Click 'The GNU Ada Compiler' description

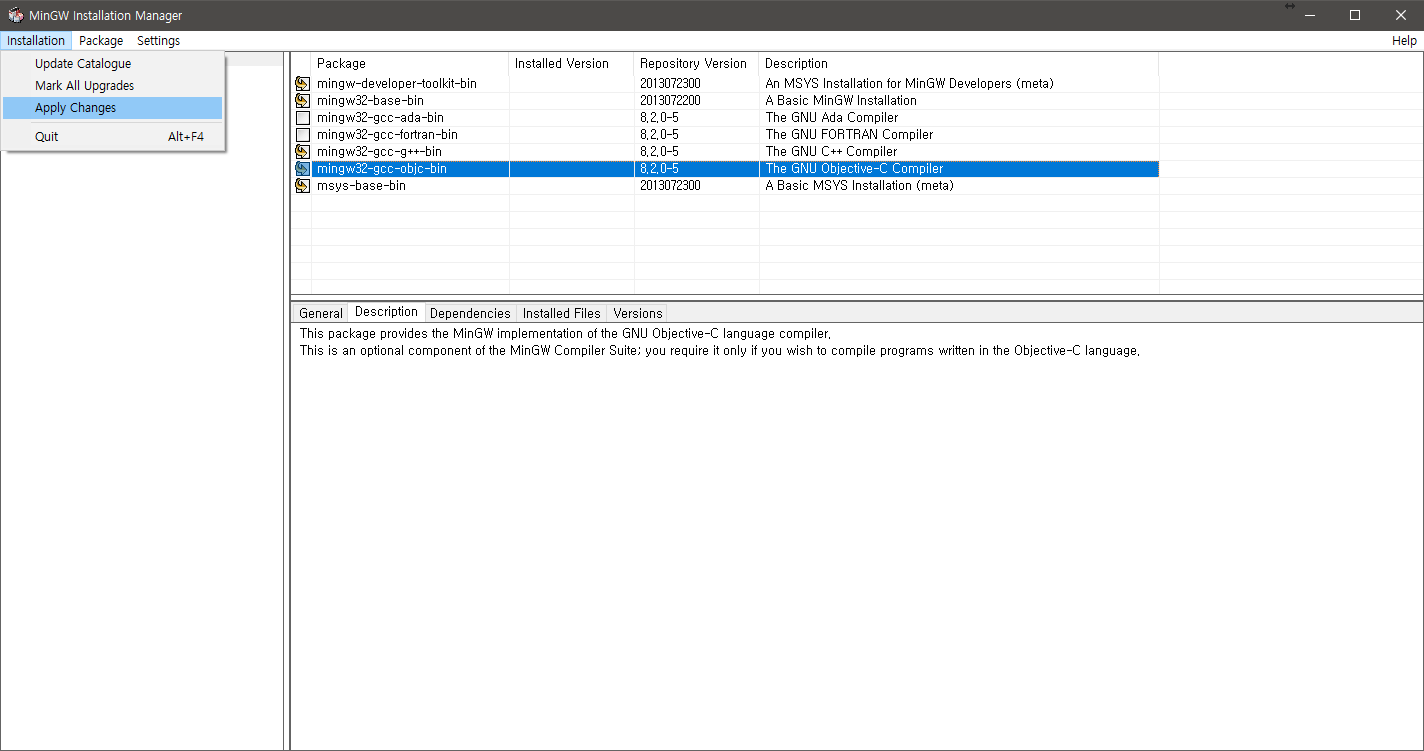(831, 118)
